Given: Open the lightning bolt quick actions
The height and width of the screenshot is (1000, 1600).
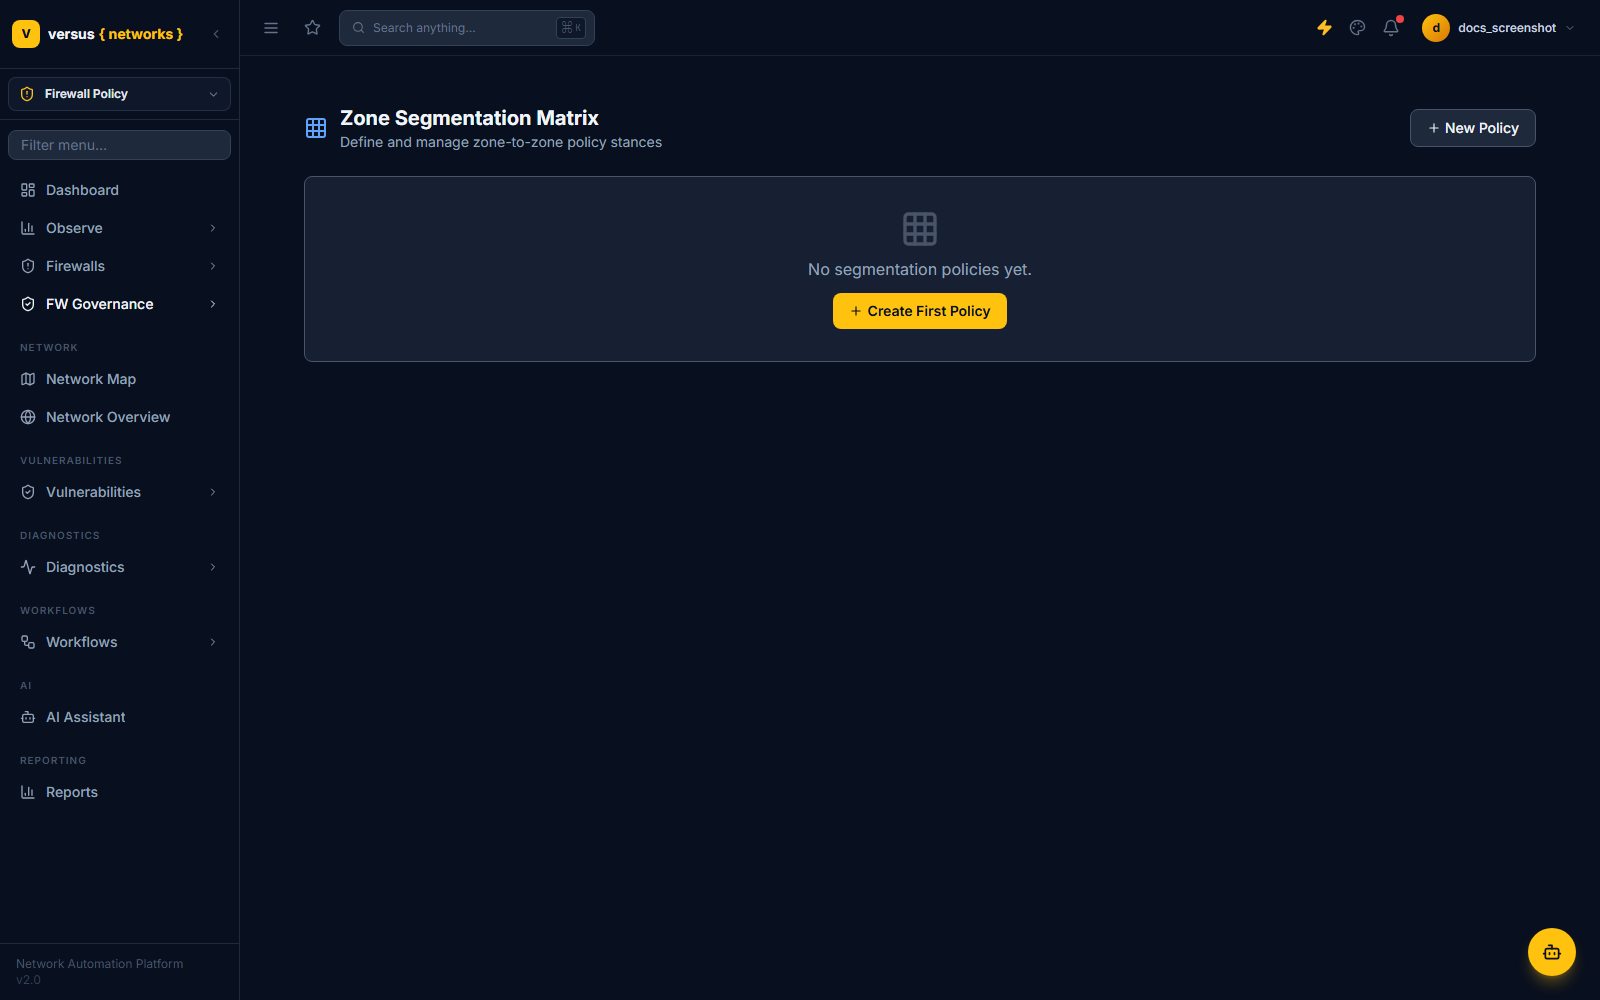Looking at the screenshot, I should coord(1324,28).
